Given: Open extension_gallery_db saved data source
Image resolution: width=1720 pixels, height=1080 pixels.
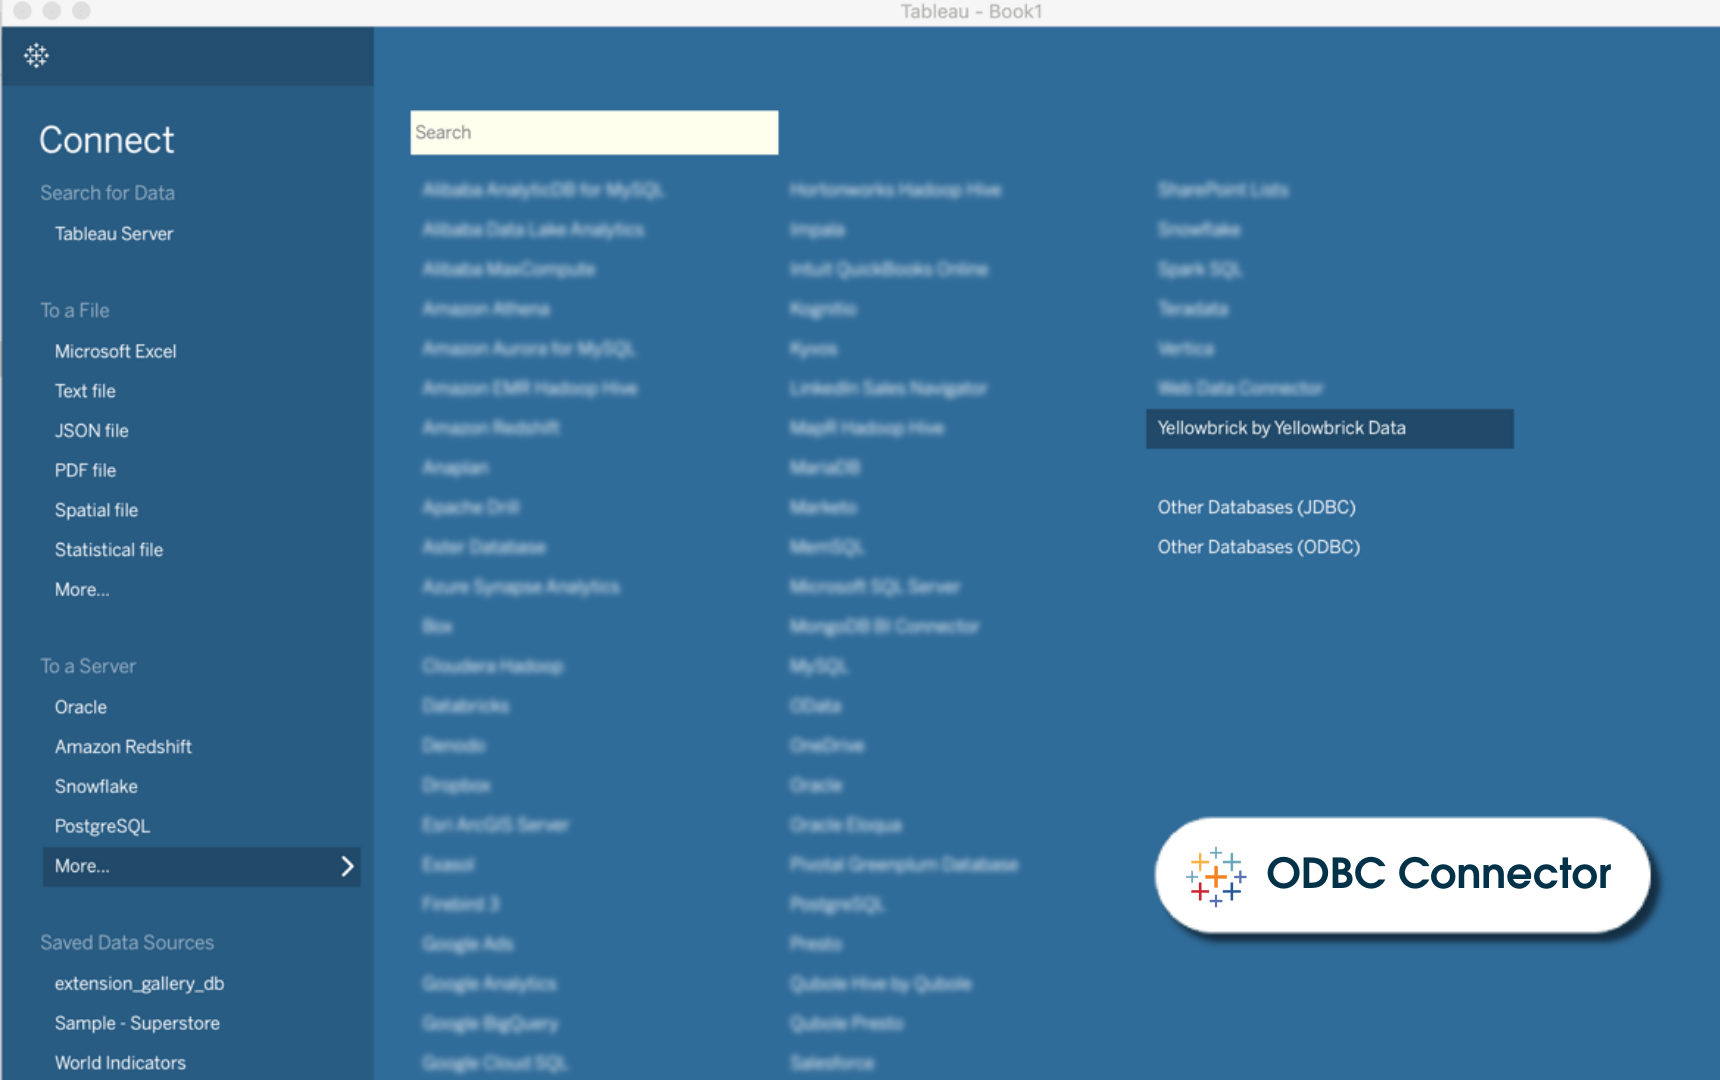Looking at the screenshot, I should [x=139, y=984].
